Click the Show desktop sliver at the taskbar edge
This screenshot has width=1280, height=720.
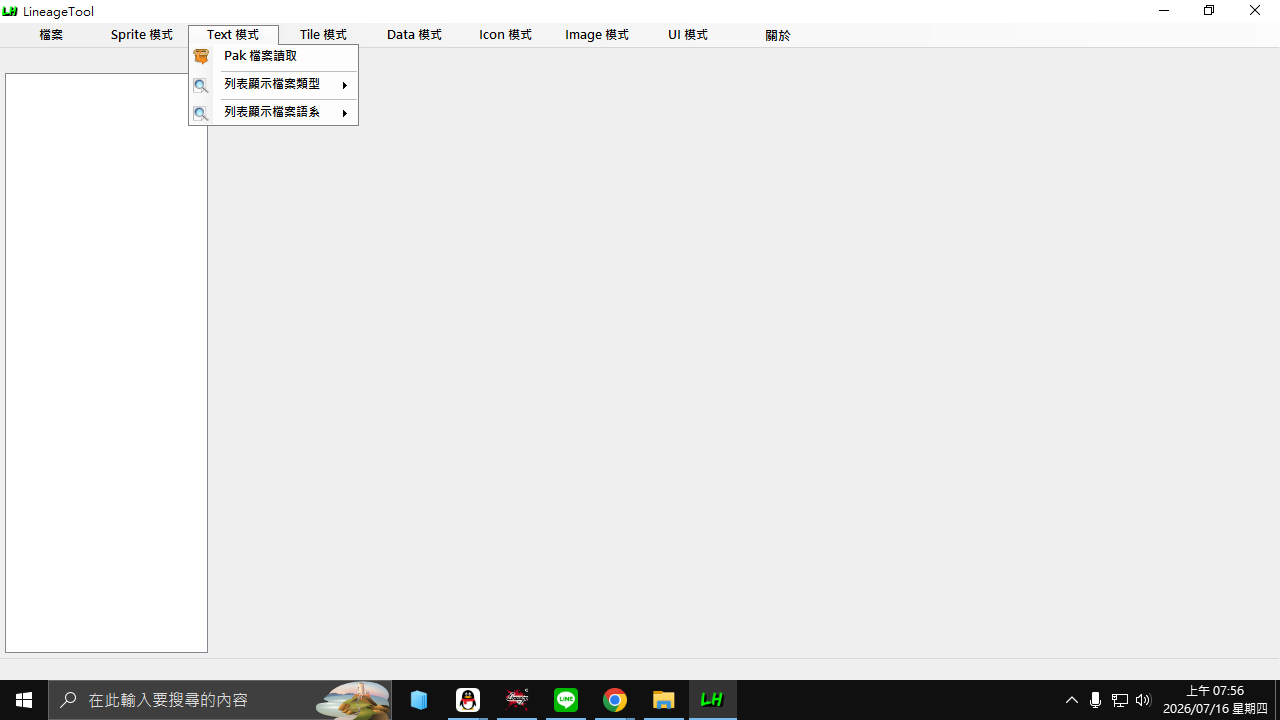(x=1277, y=700)
